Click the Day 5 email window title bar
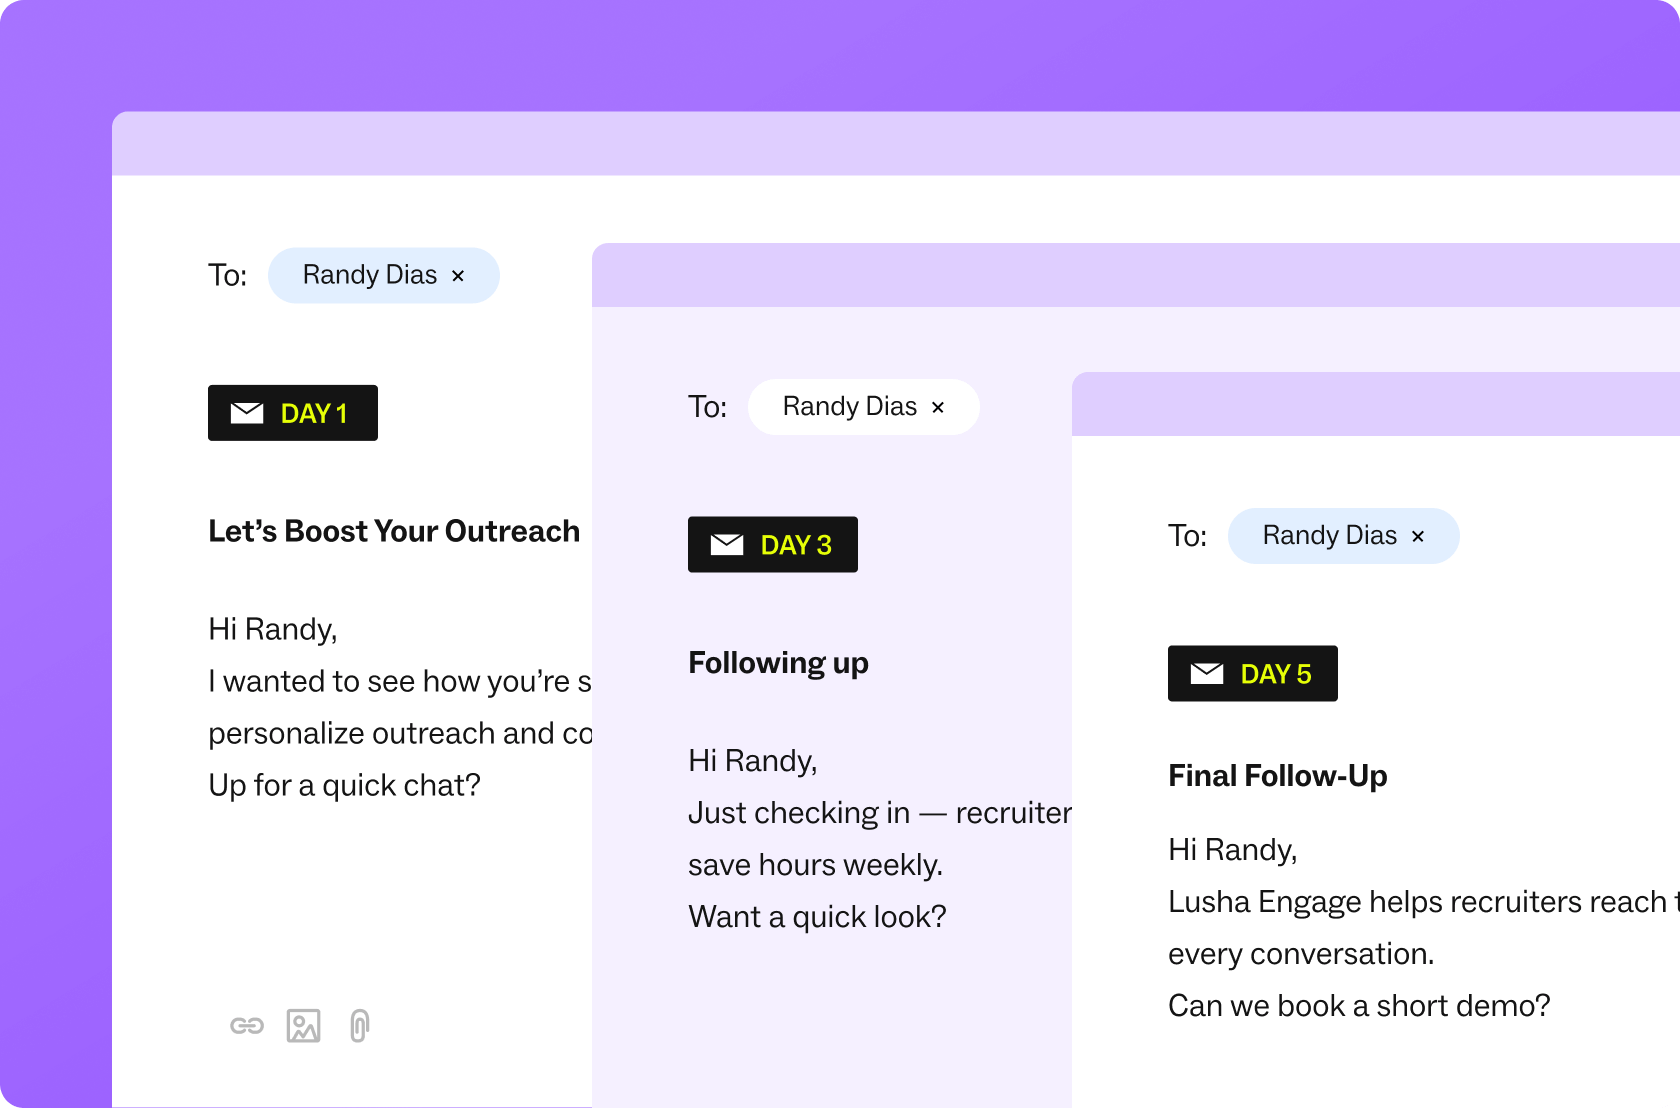1680x1108 pixels. pyautogui.click(x=1375, y=404)
